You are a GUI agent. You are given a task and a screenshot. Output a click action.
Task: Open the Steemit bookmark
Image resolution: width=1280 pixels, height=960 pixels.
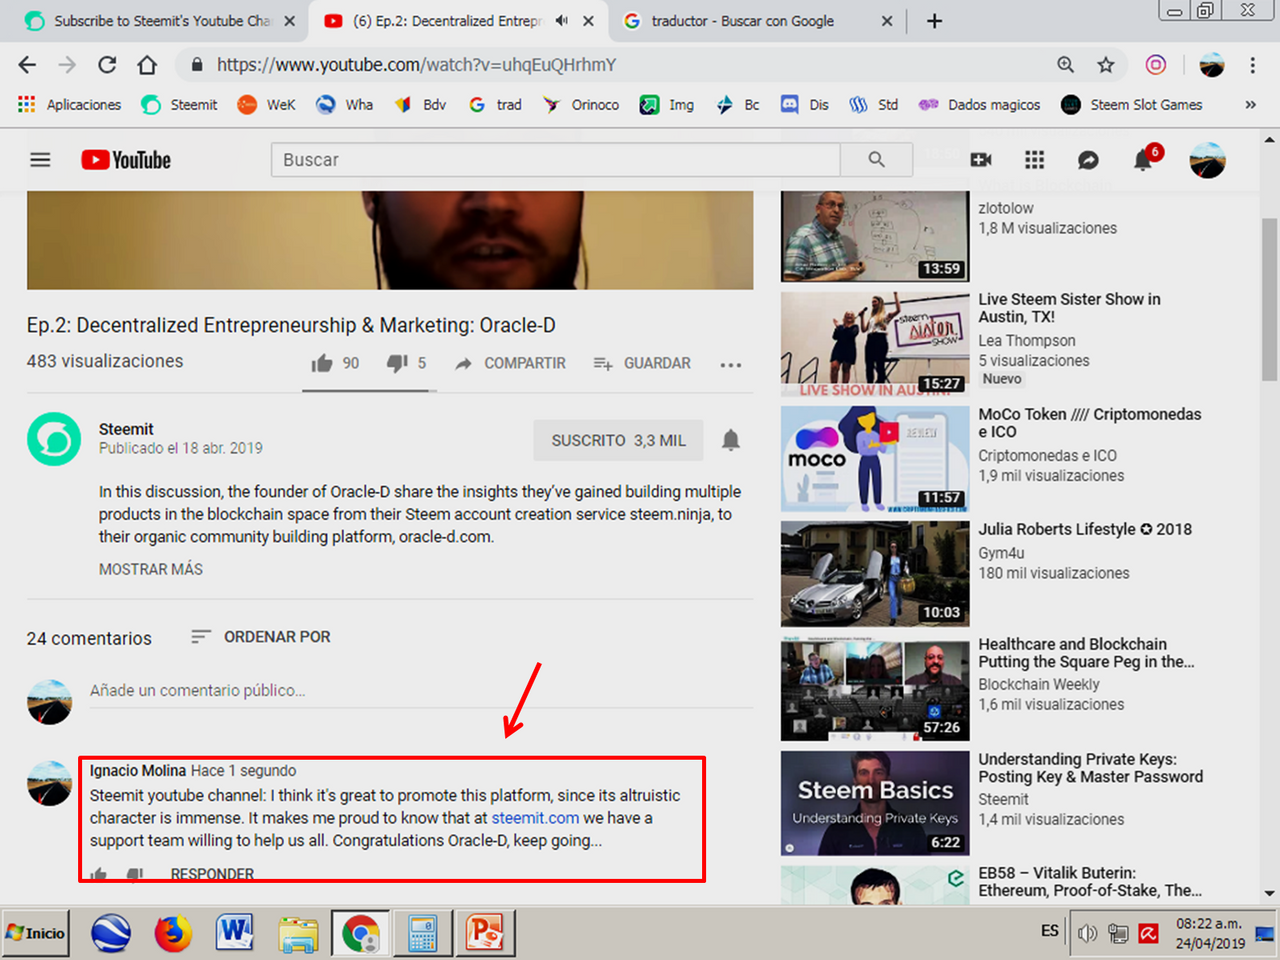[180, 105]
